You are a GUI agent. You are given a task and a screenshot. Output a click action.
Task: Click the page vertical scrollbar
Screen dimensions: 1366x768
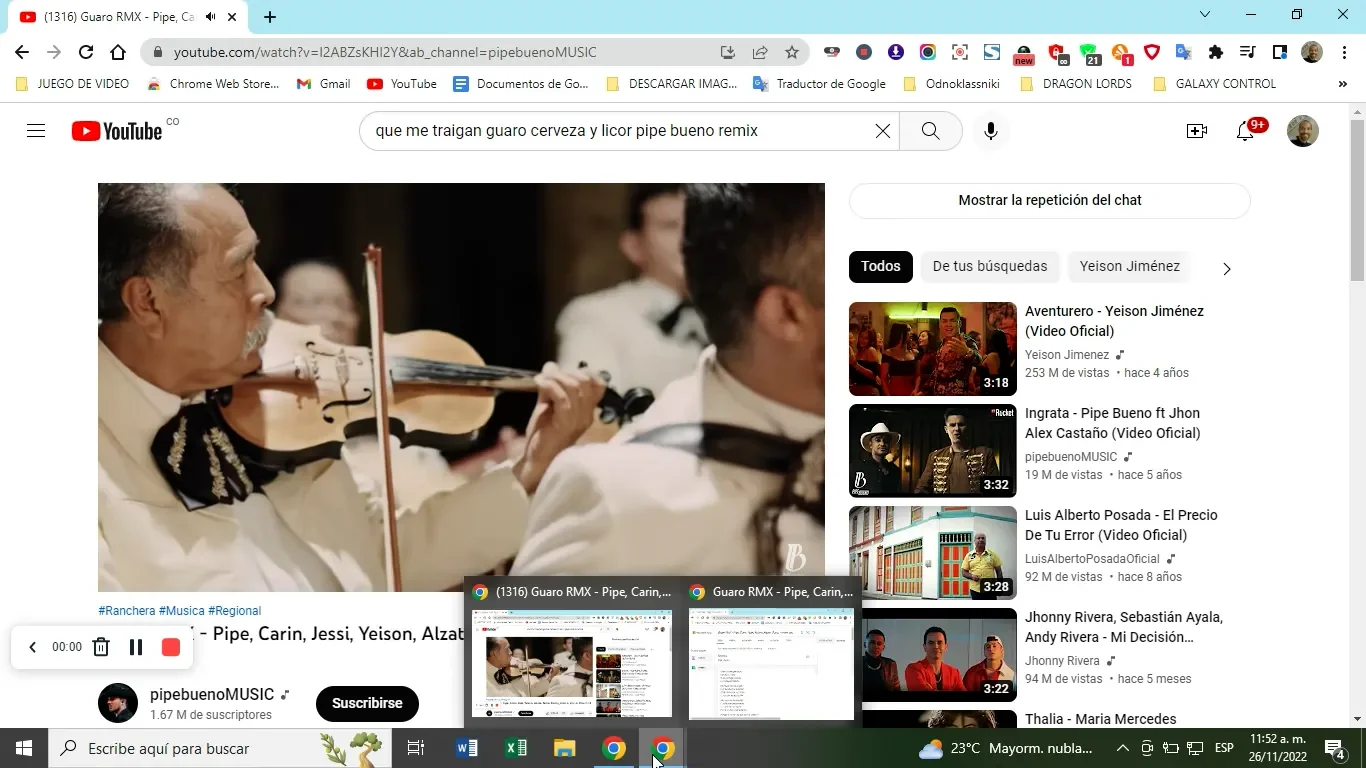pos(1357,200)
